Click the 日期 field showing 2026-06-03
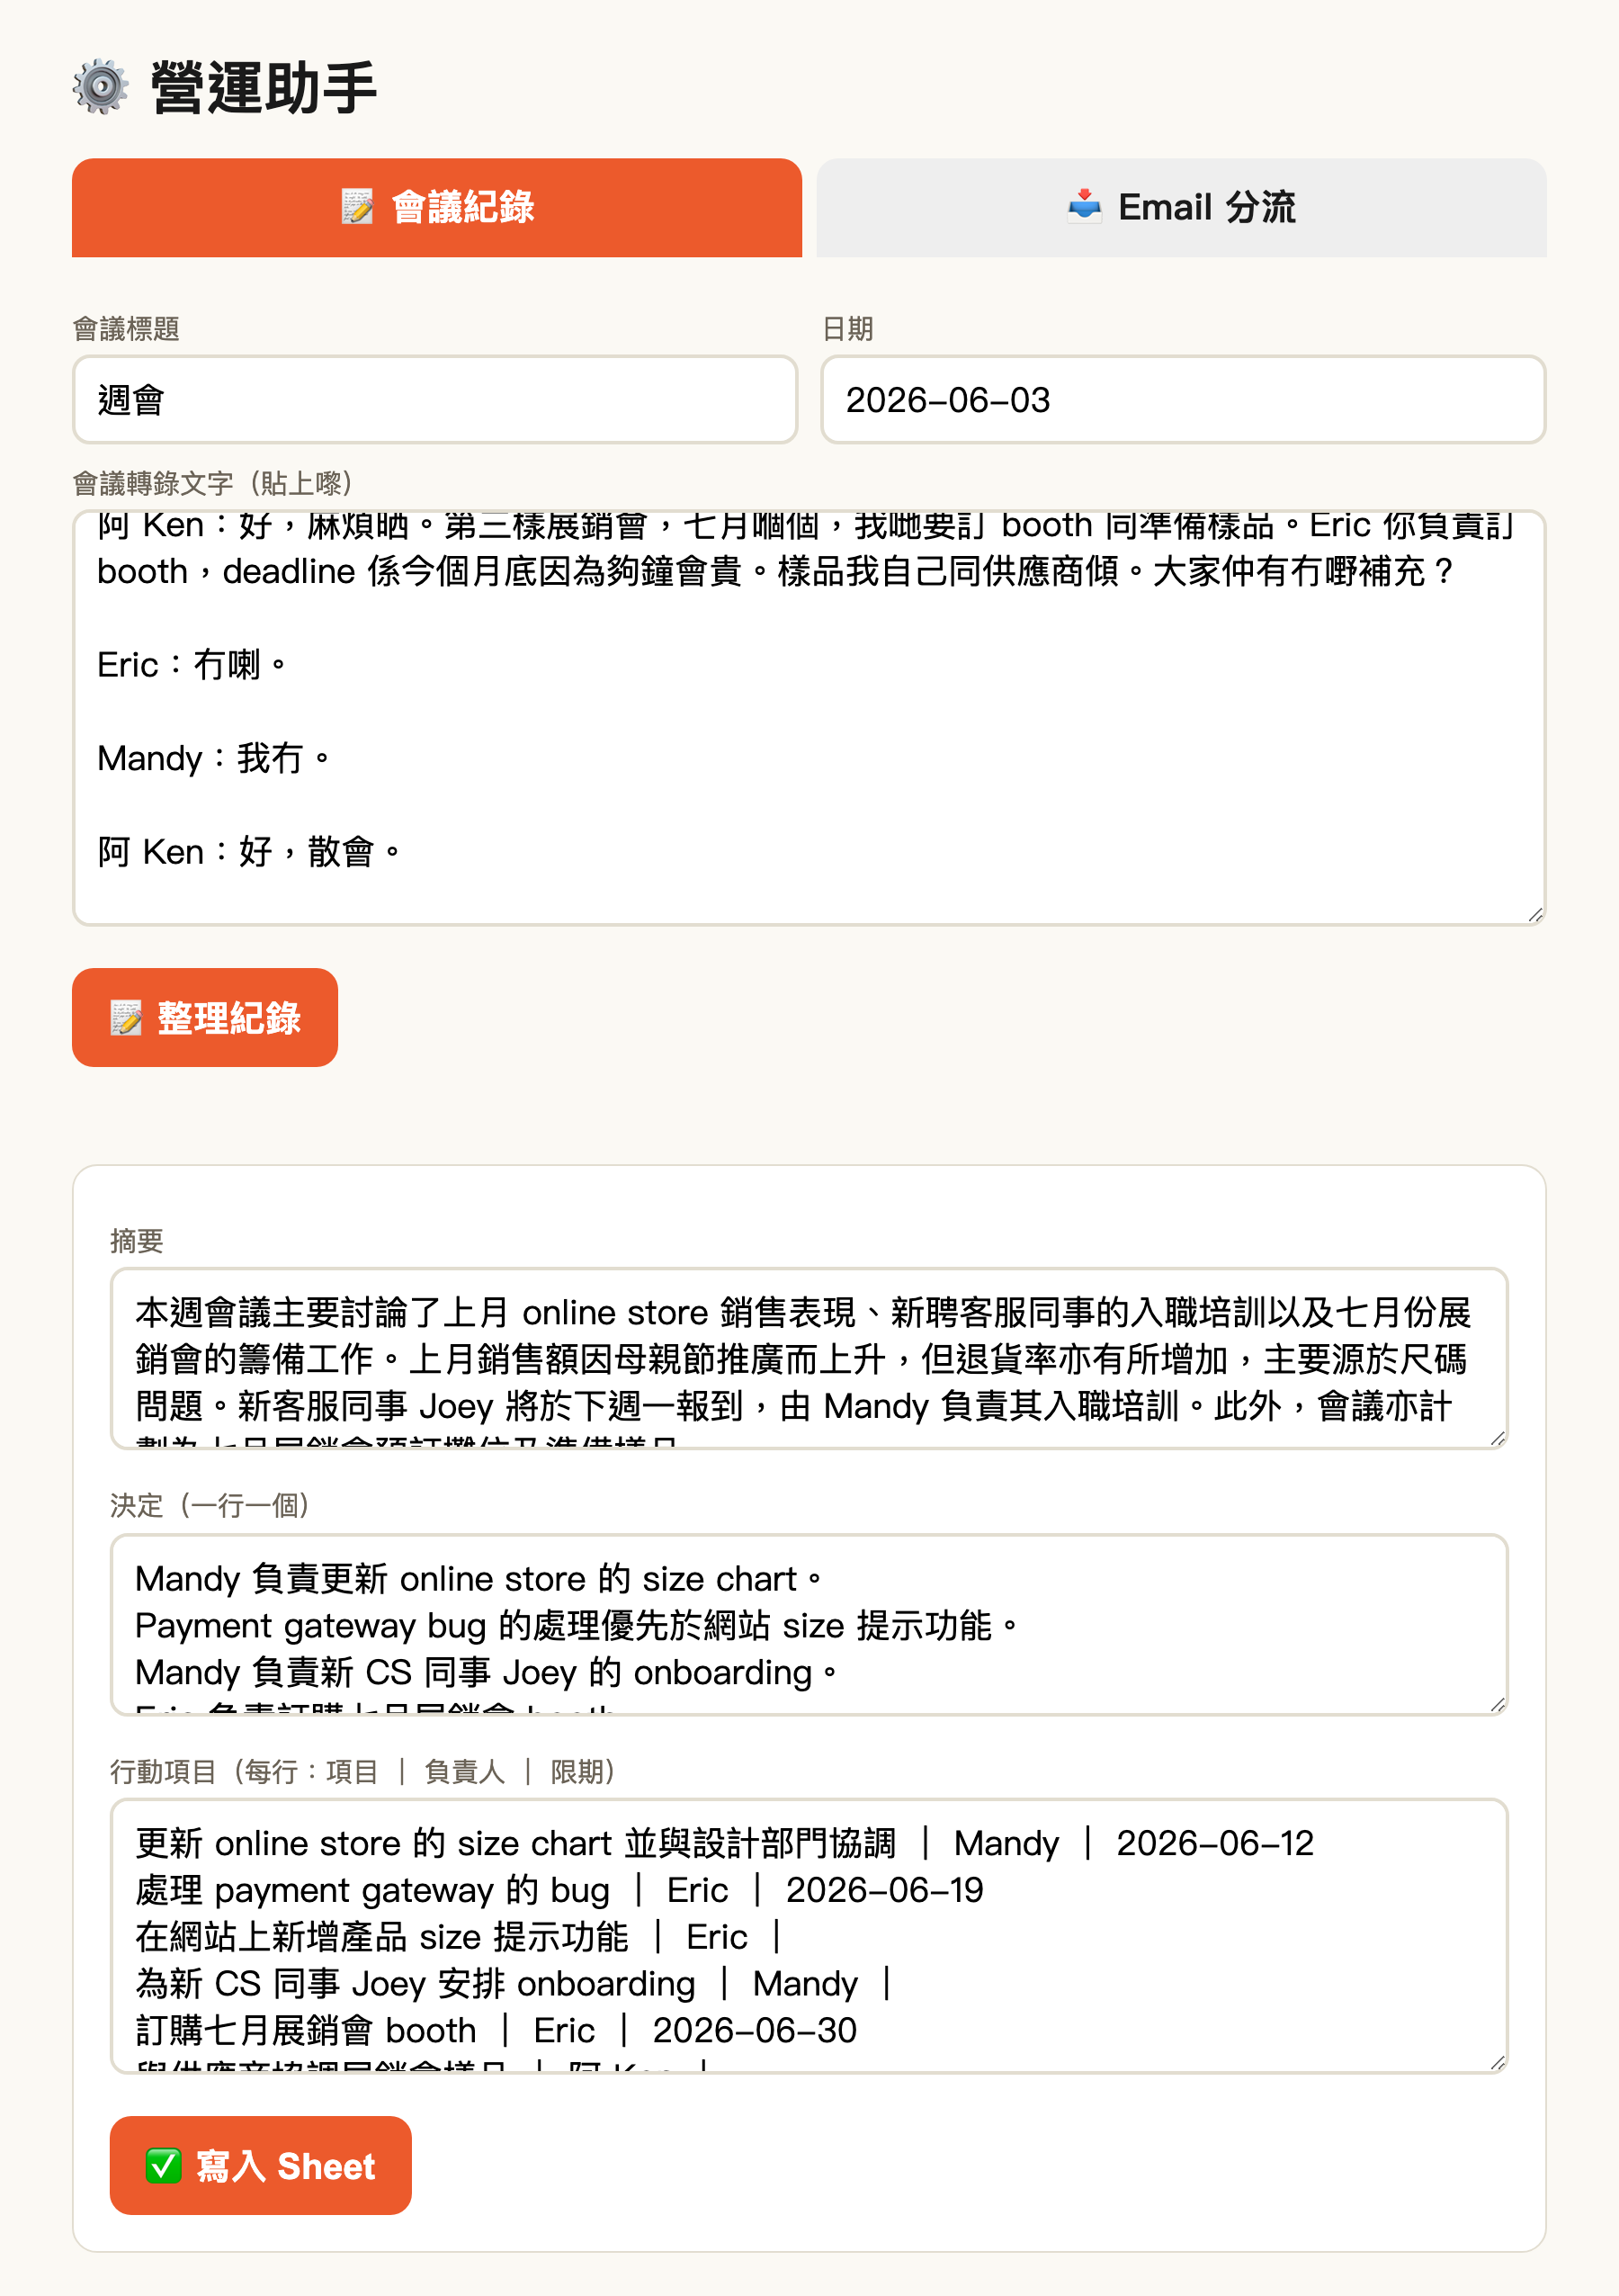Screen dimensions: 1619x2296 [1183, 399]
